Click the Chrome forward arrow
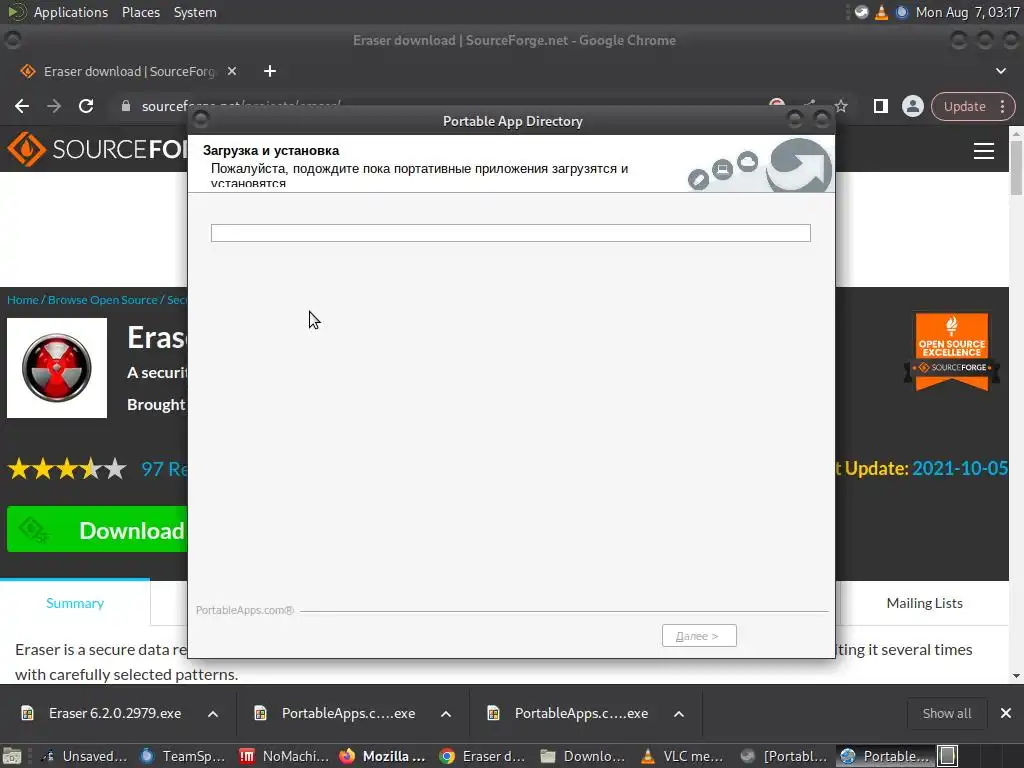This screenshot has width=1024, height=768. 54,106
